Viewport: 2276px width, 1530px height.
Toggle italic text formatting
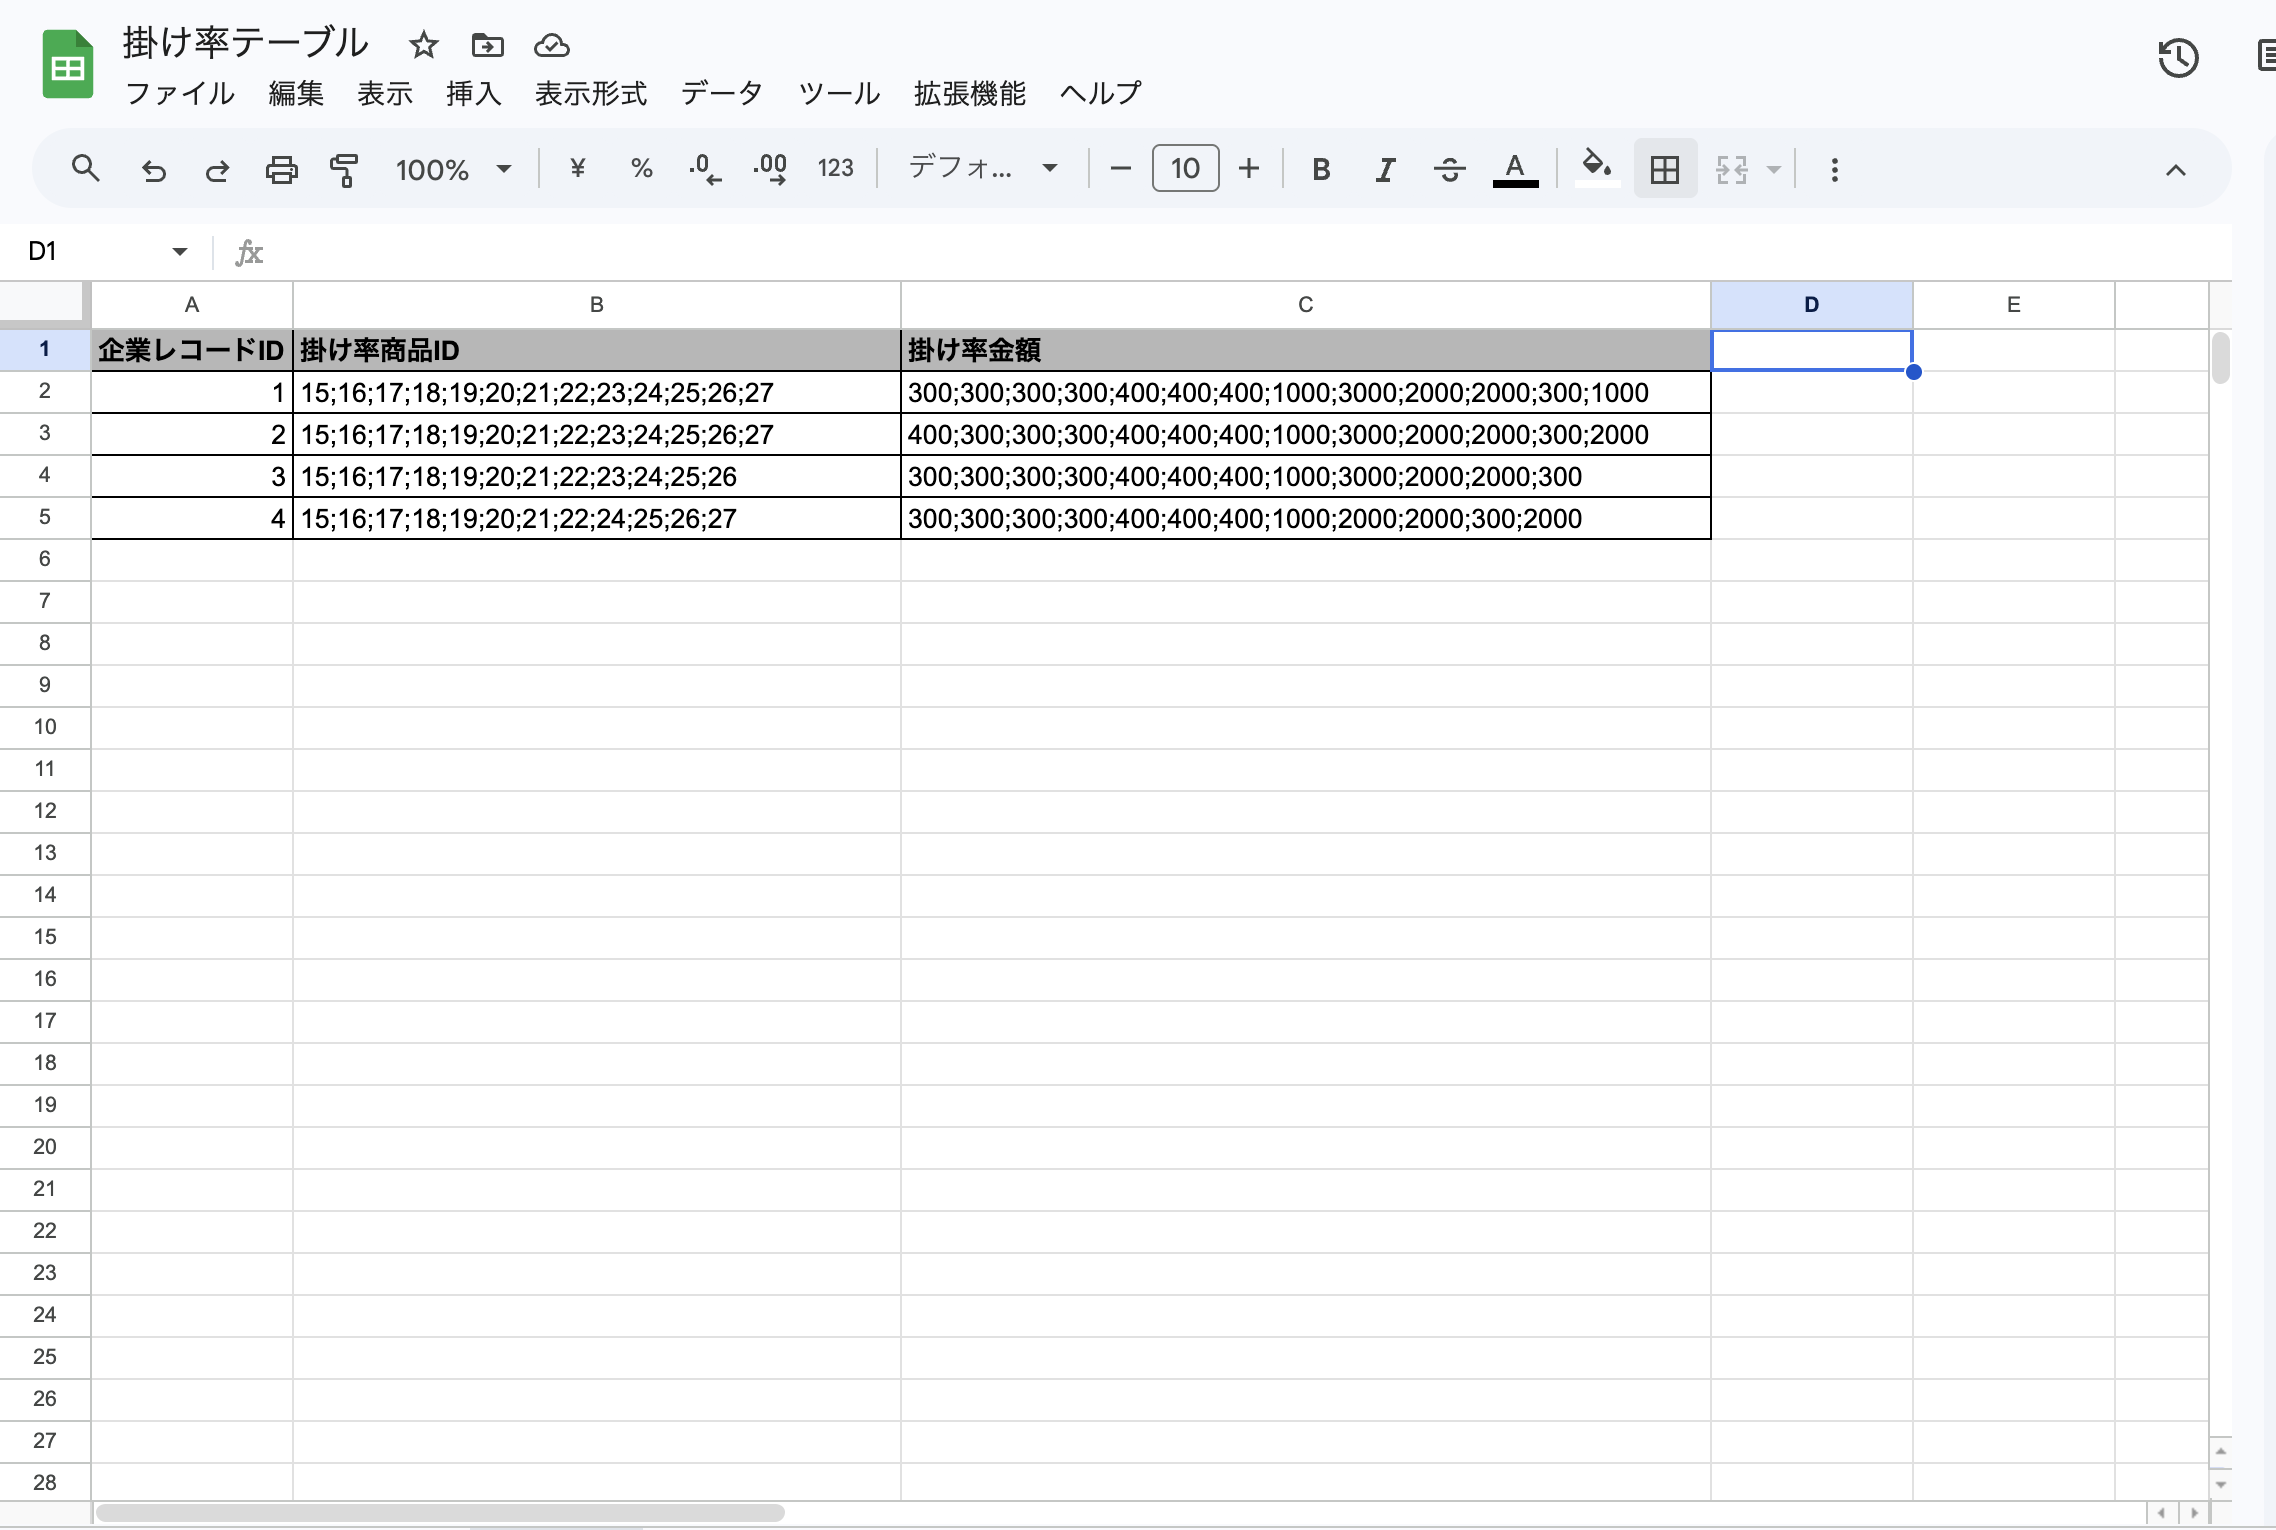coord(1385,170)
